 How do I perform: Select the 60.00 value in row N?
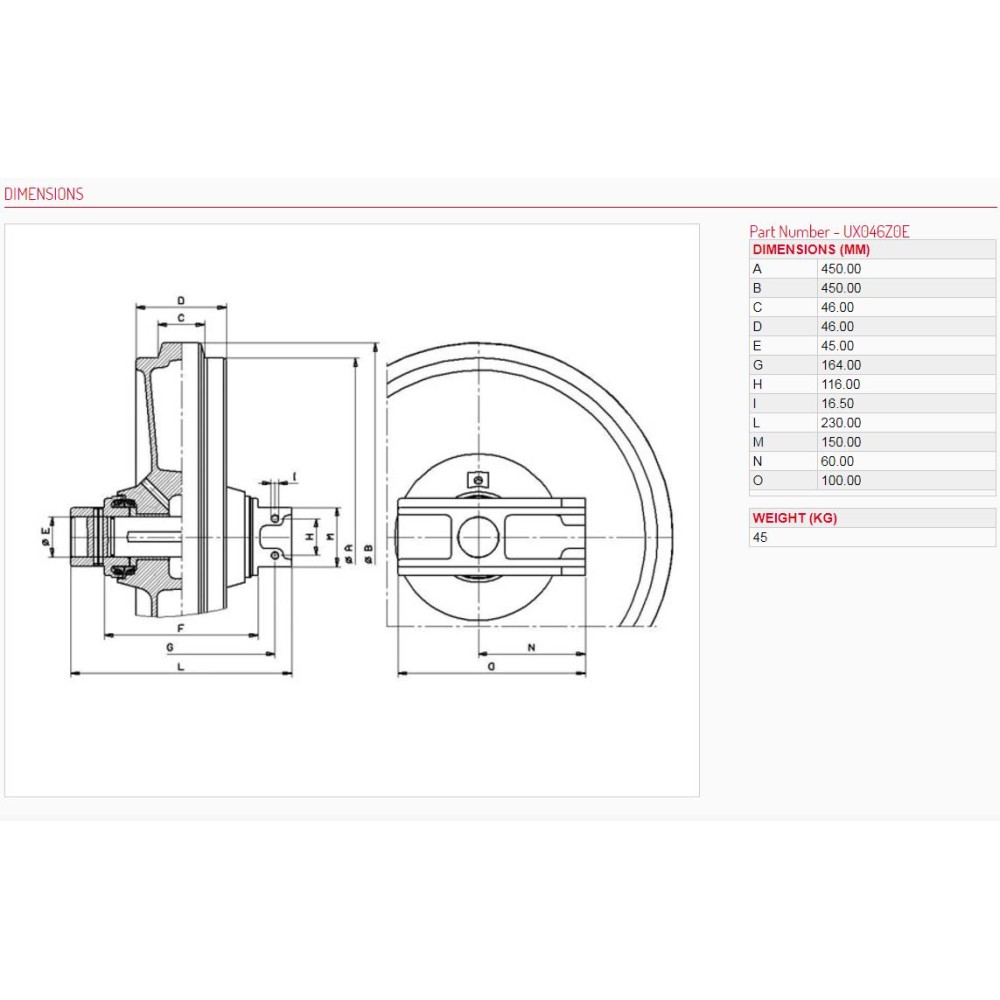coord(837,461)
